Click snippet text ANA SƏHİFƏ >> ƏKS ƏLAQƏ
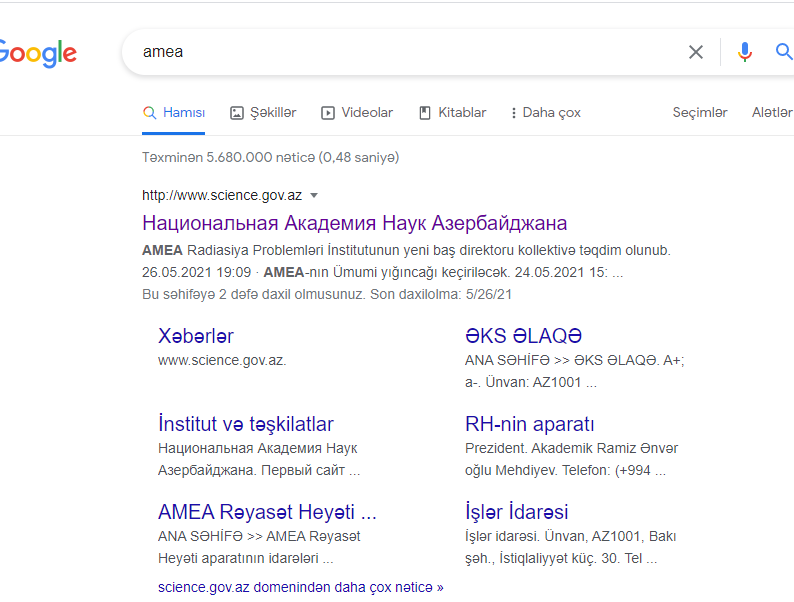 point(562,360)
